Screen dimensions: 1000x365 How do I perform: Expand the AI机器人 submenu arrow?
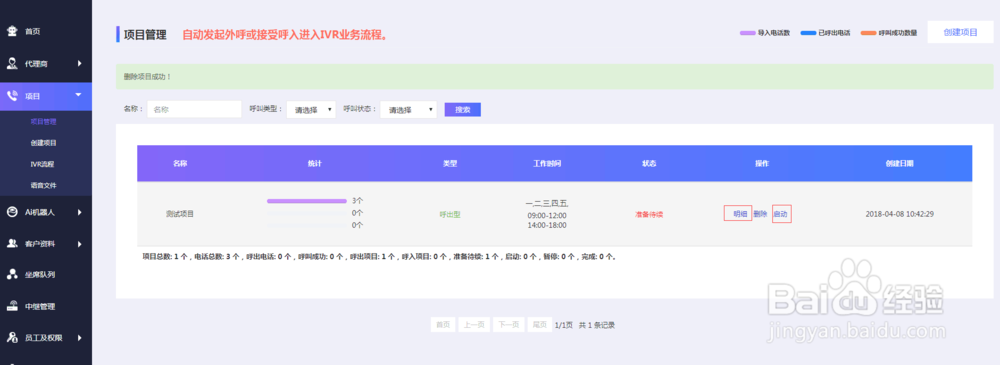click(x=80, y=212)
